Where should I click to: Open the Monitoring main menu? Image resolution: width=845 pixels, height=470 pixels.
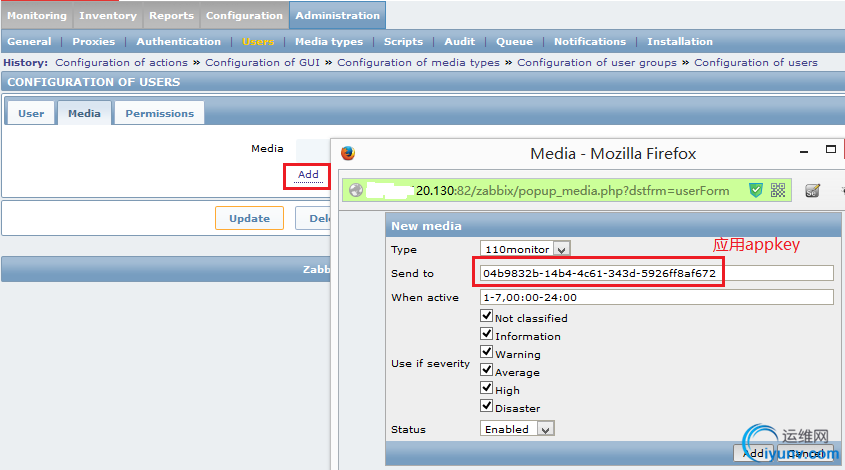tap(37, 16)
